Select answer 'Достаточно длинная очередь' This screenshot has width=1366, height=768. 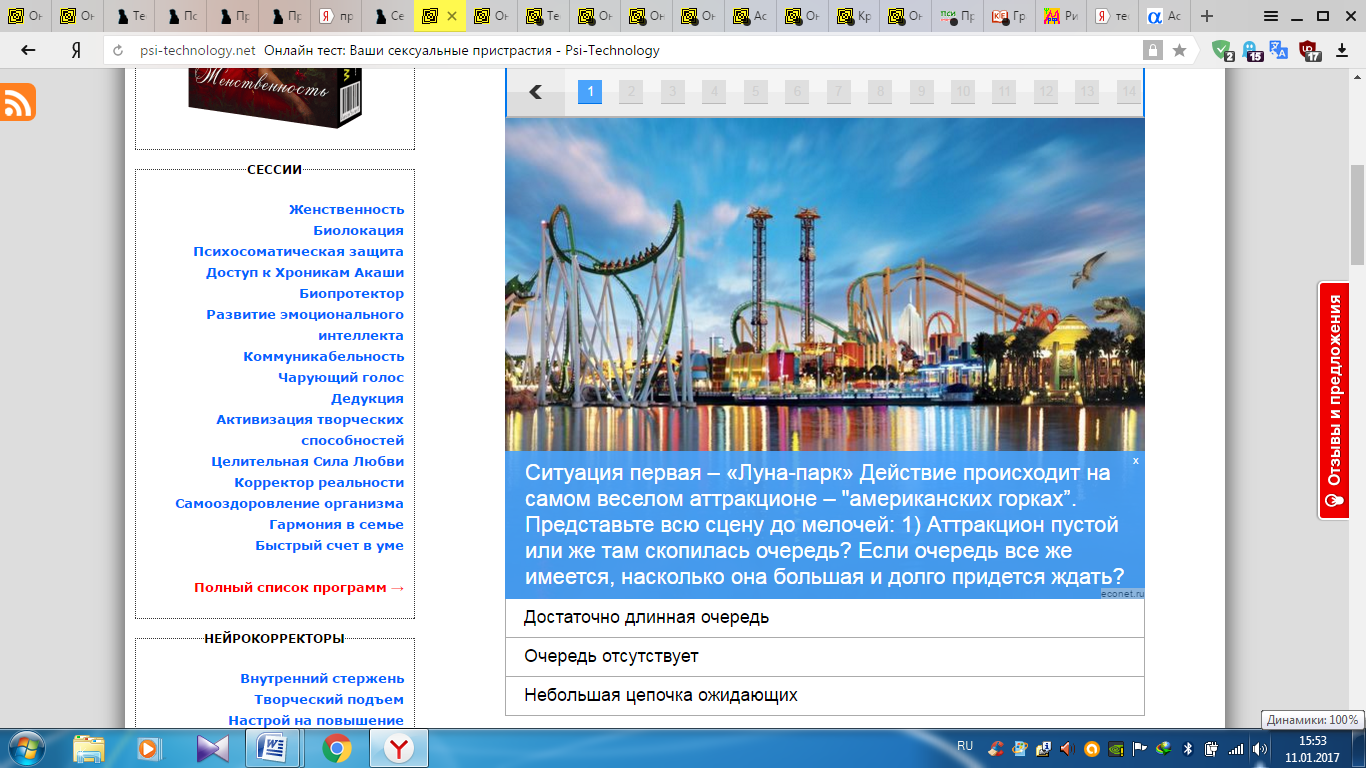[x=824, y=618]
